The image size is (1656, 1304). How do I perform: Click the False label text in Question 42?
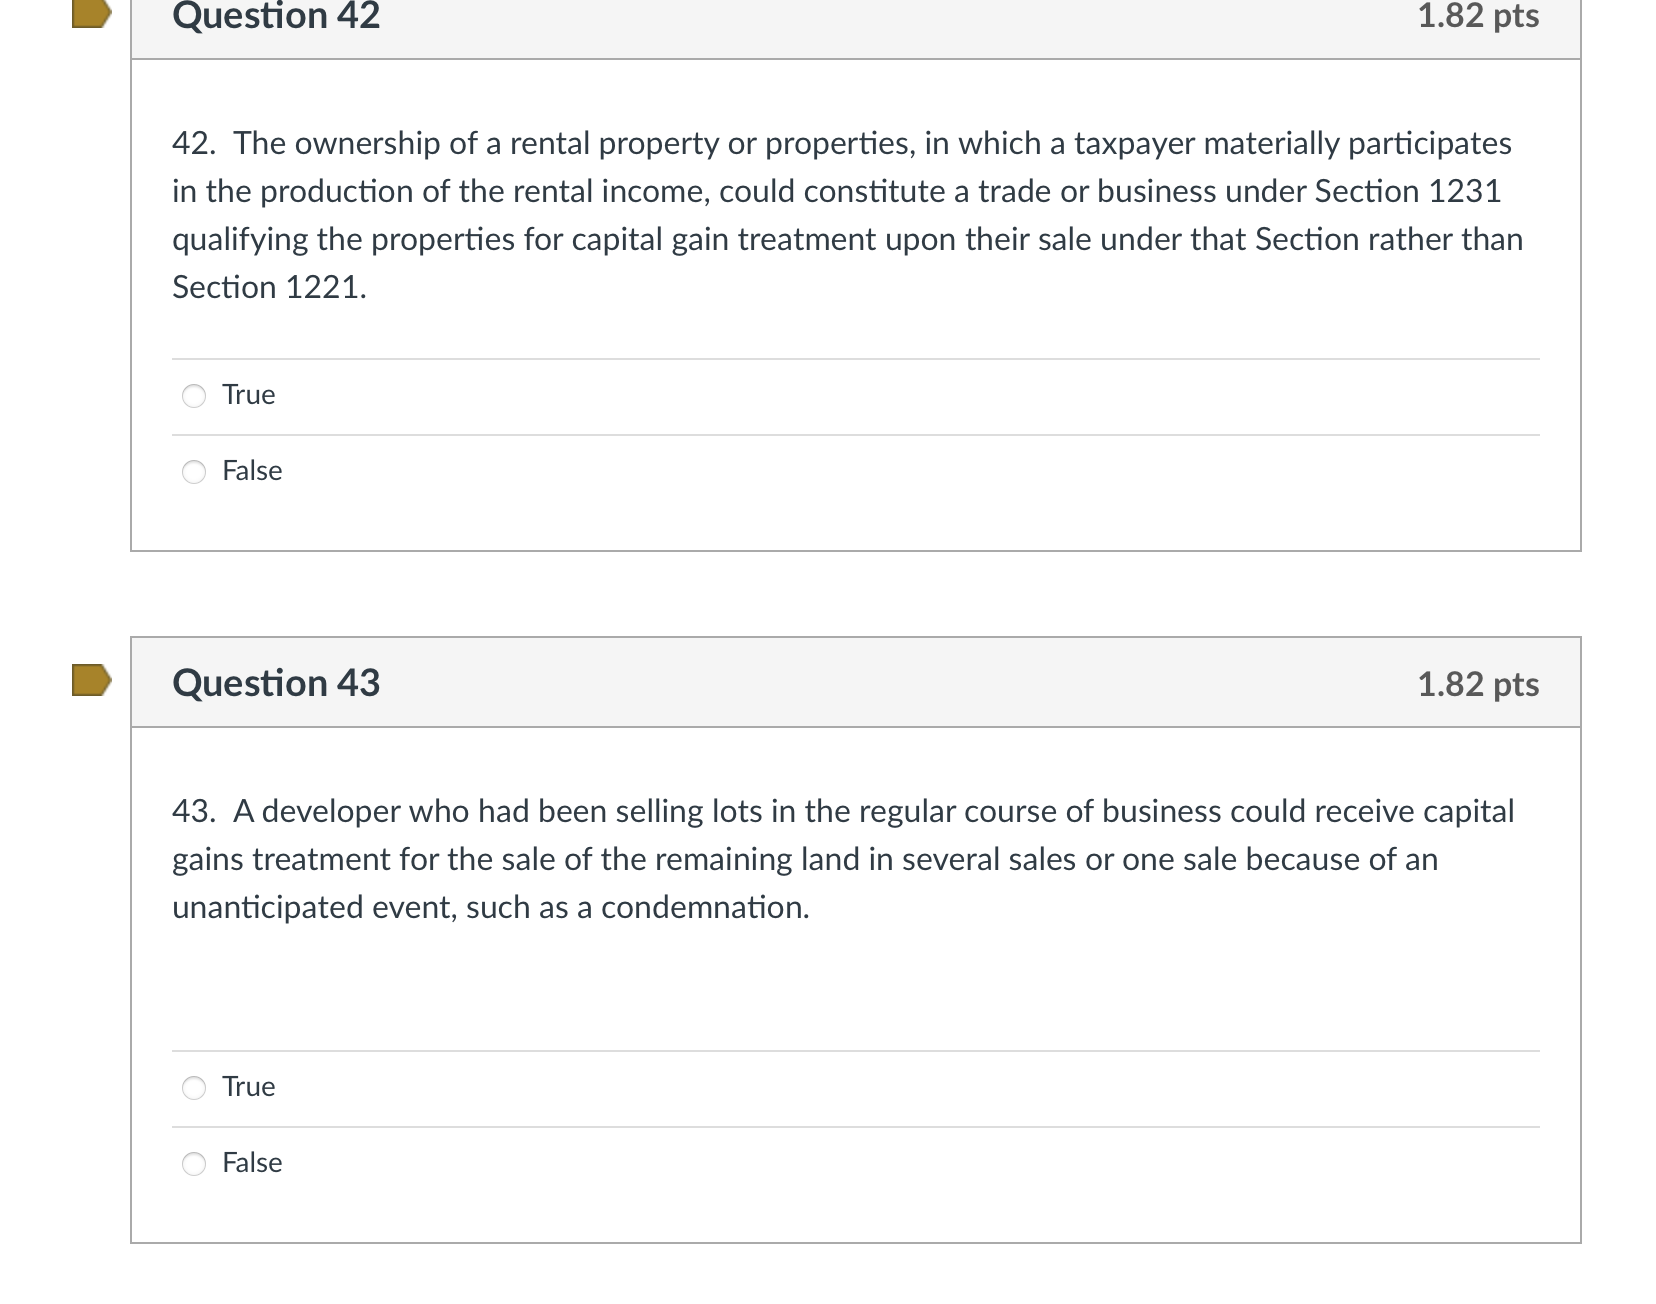251,471
